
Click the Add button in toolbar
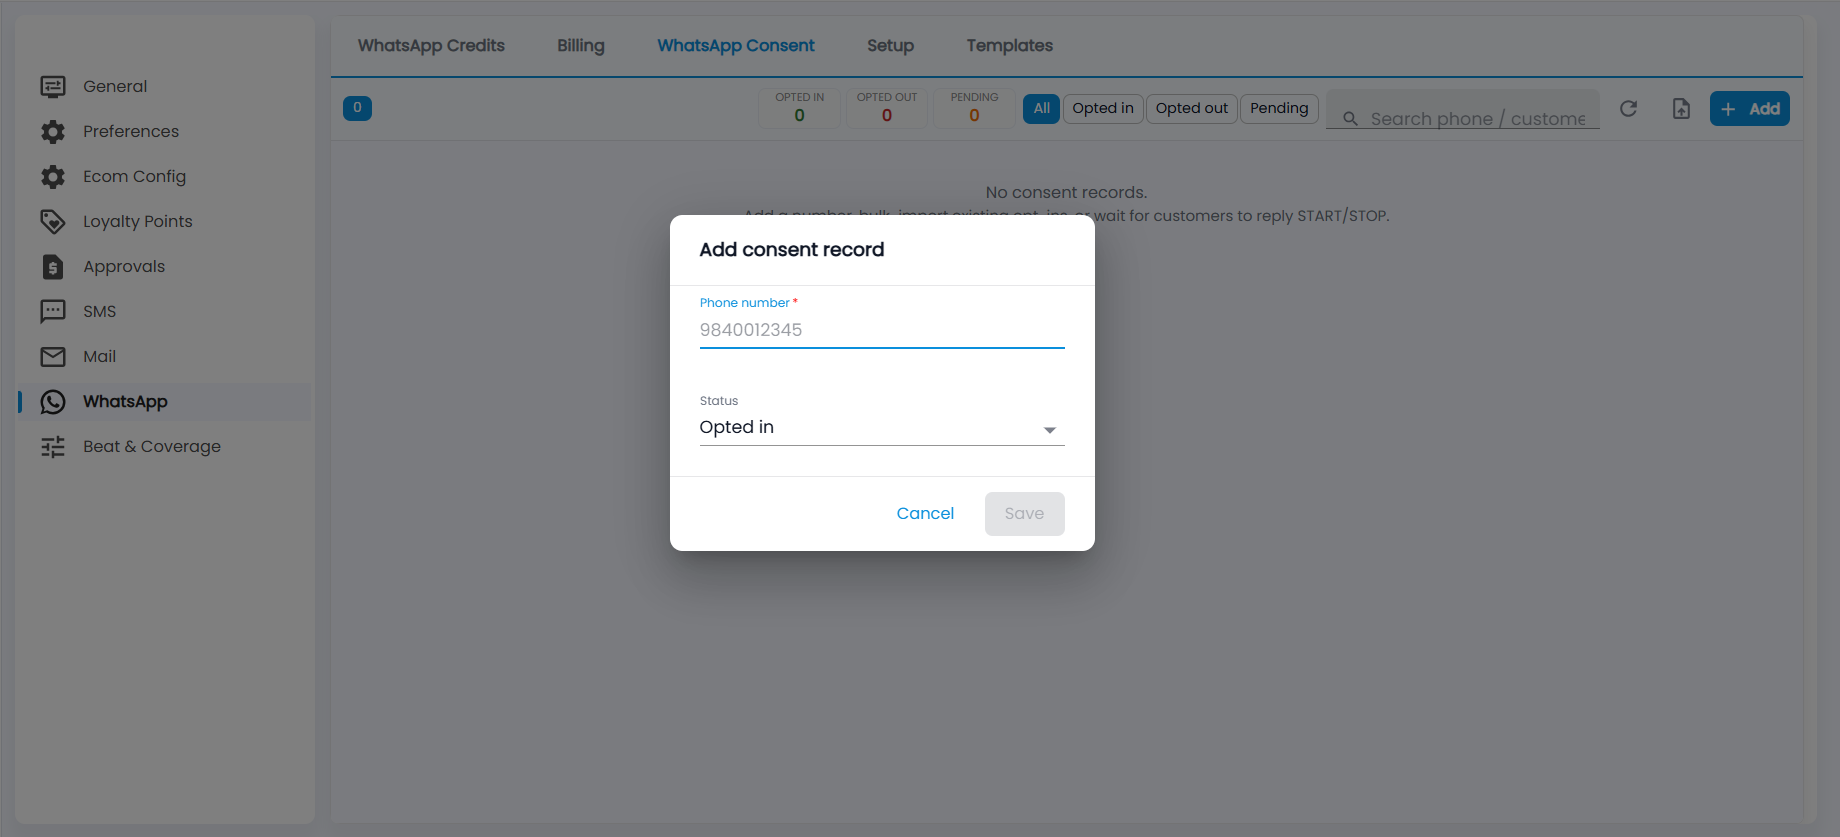1750,108
